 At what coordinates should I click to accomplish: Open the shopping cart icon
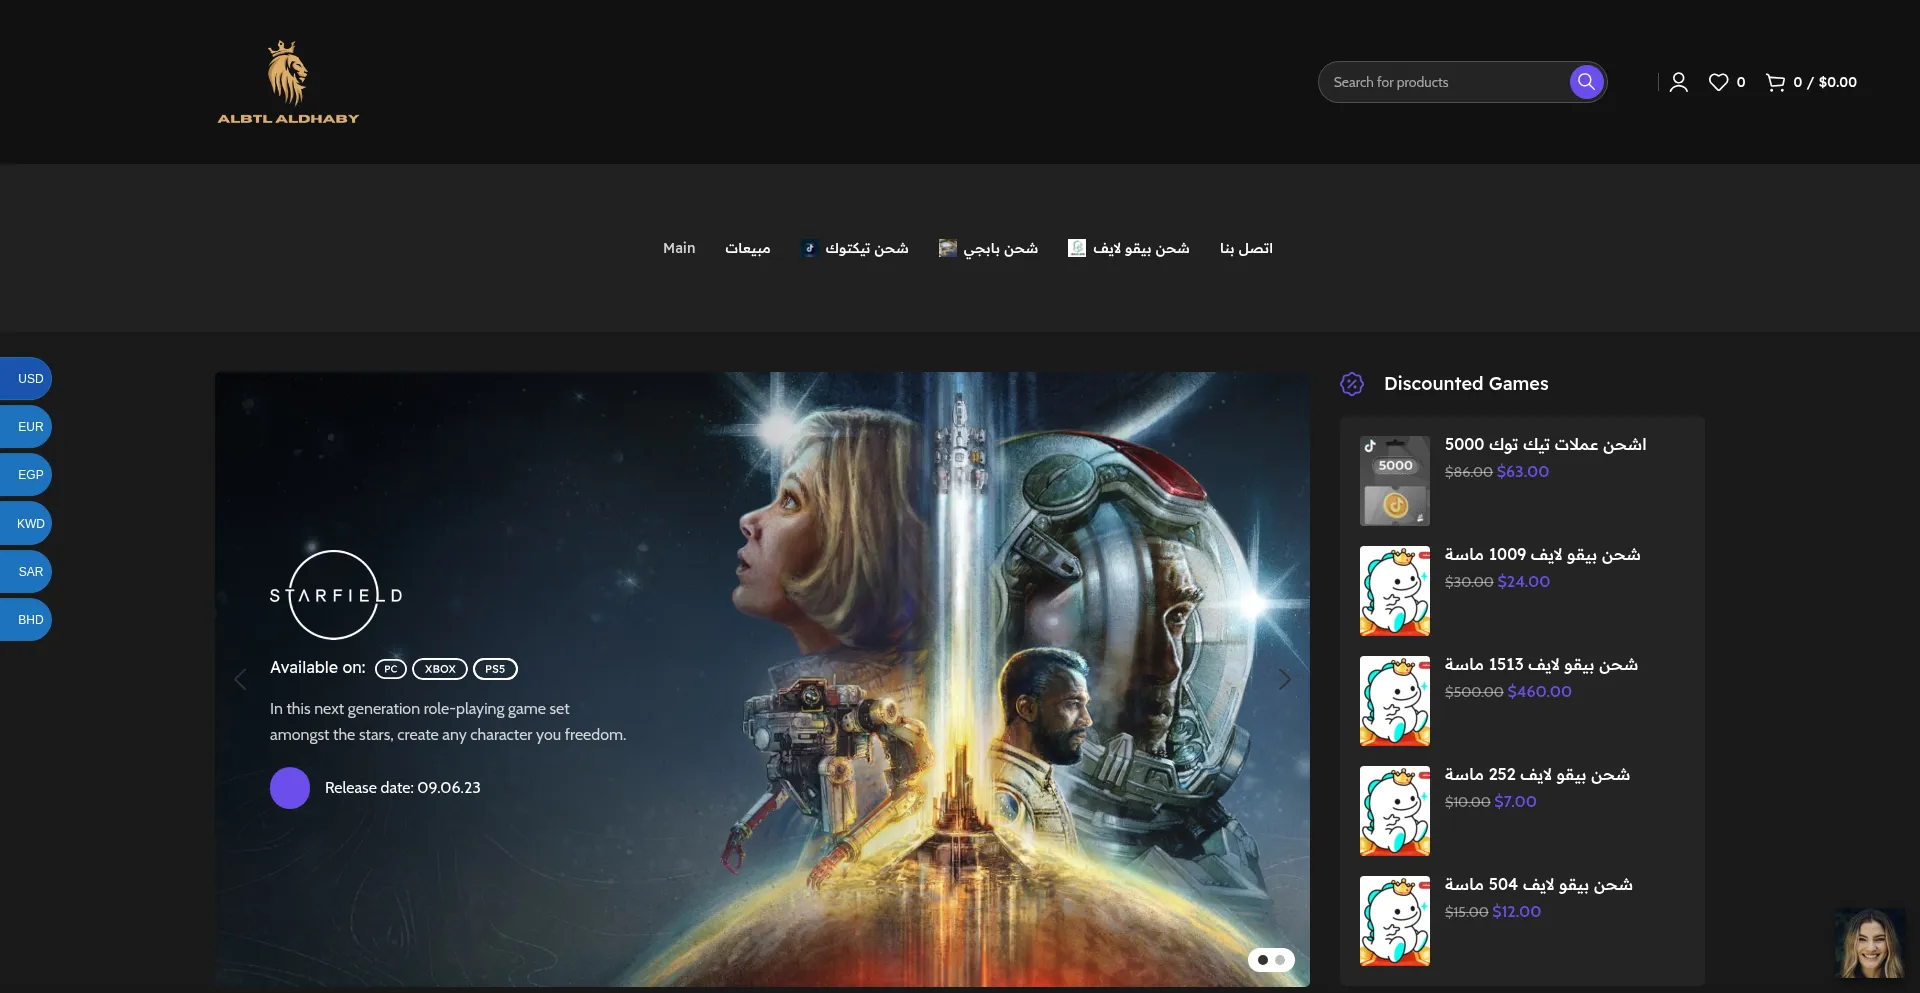[x=1775, y=82]
